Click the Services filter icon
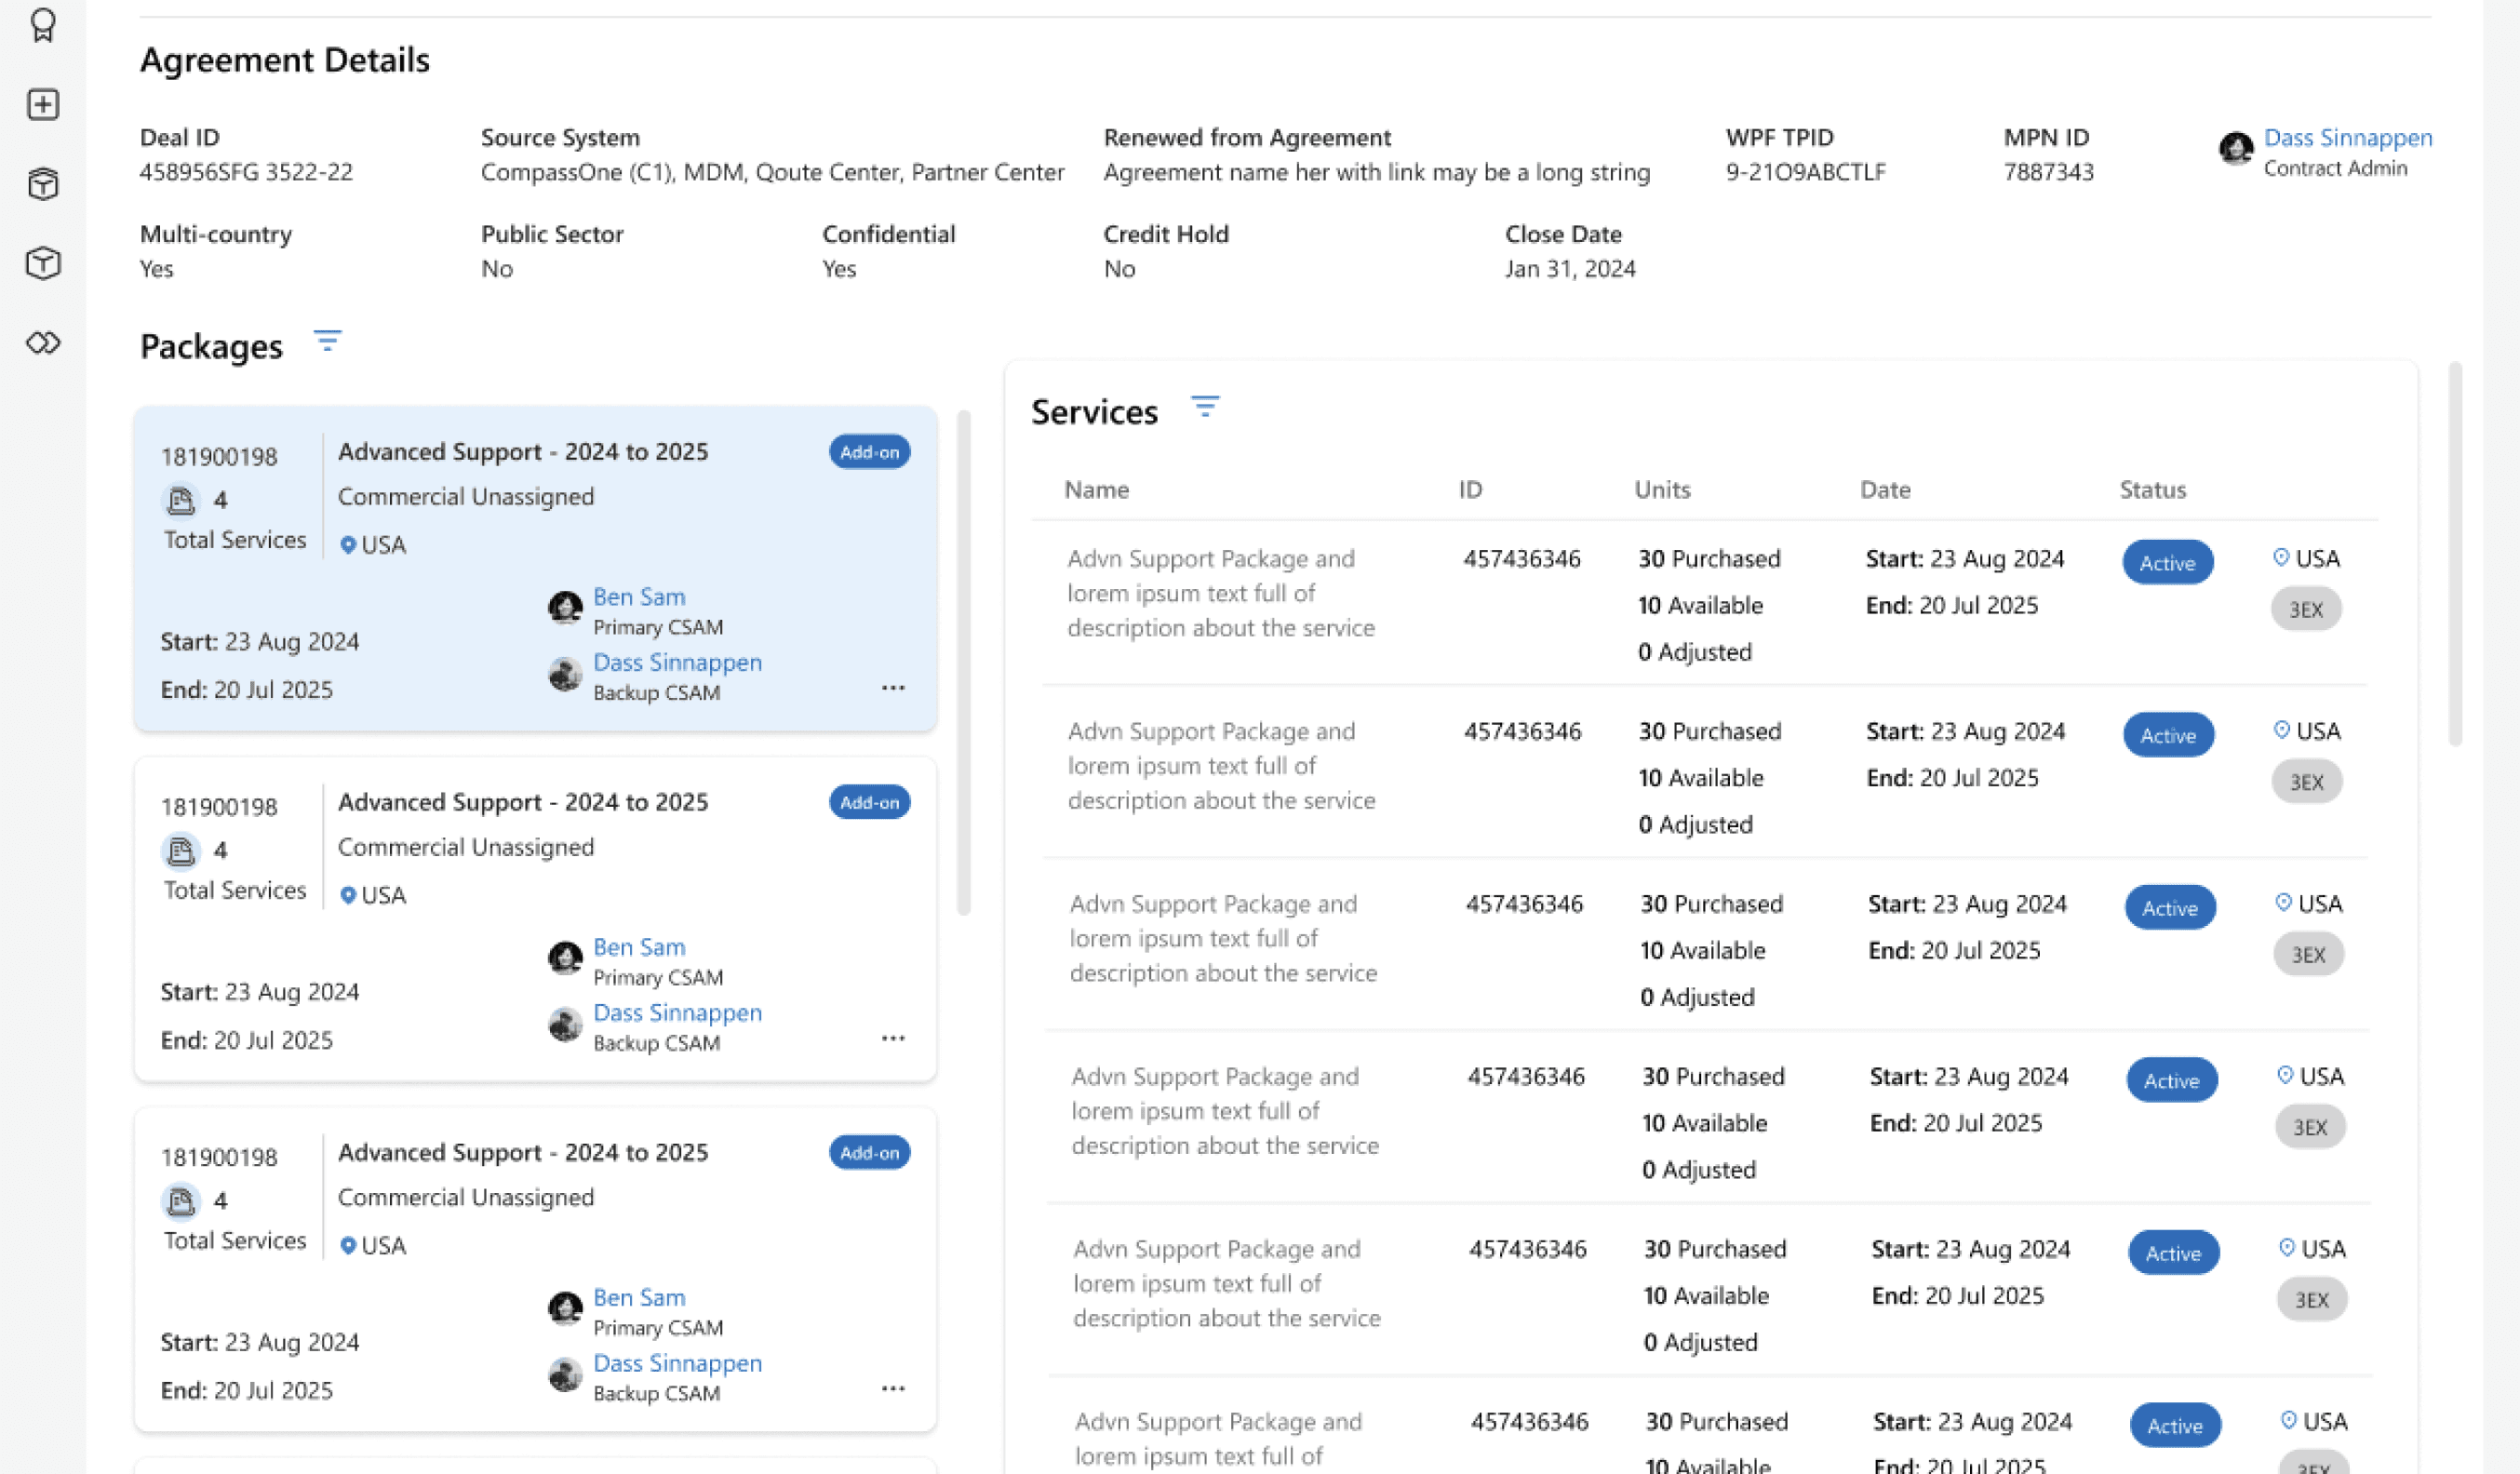This screenshot has width=2520, height=1474. (x=1204, y=406)
